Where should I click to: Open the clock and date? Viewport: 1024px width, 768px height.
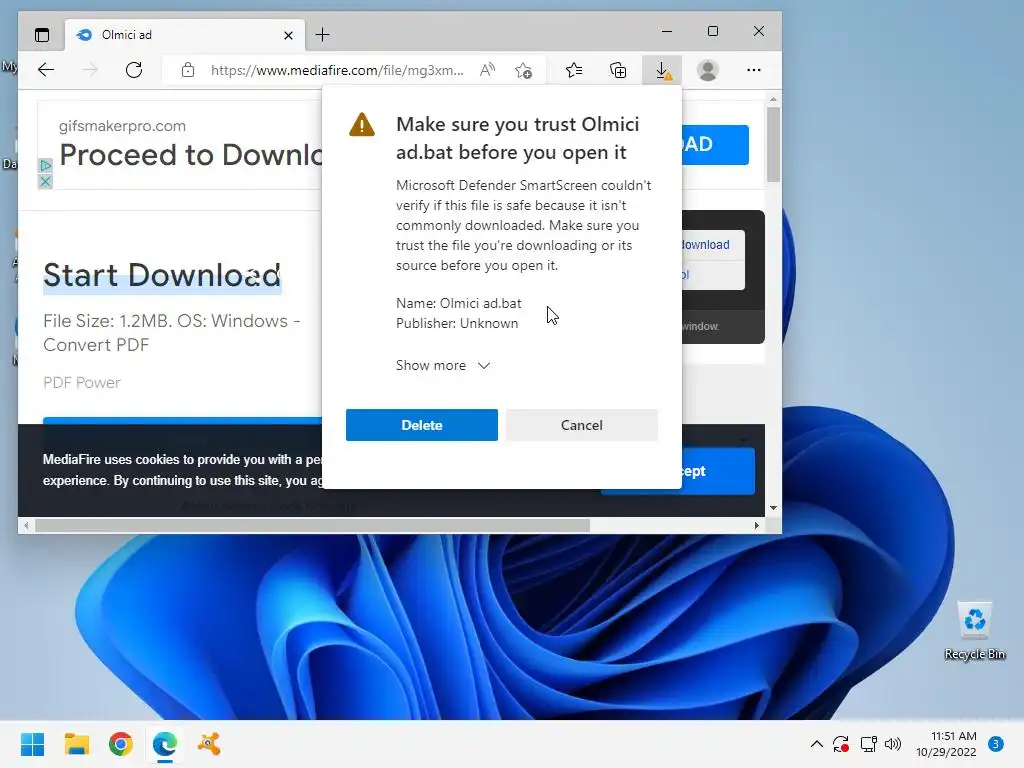click(946, 744)
